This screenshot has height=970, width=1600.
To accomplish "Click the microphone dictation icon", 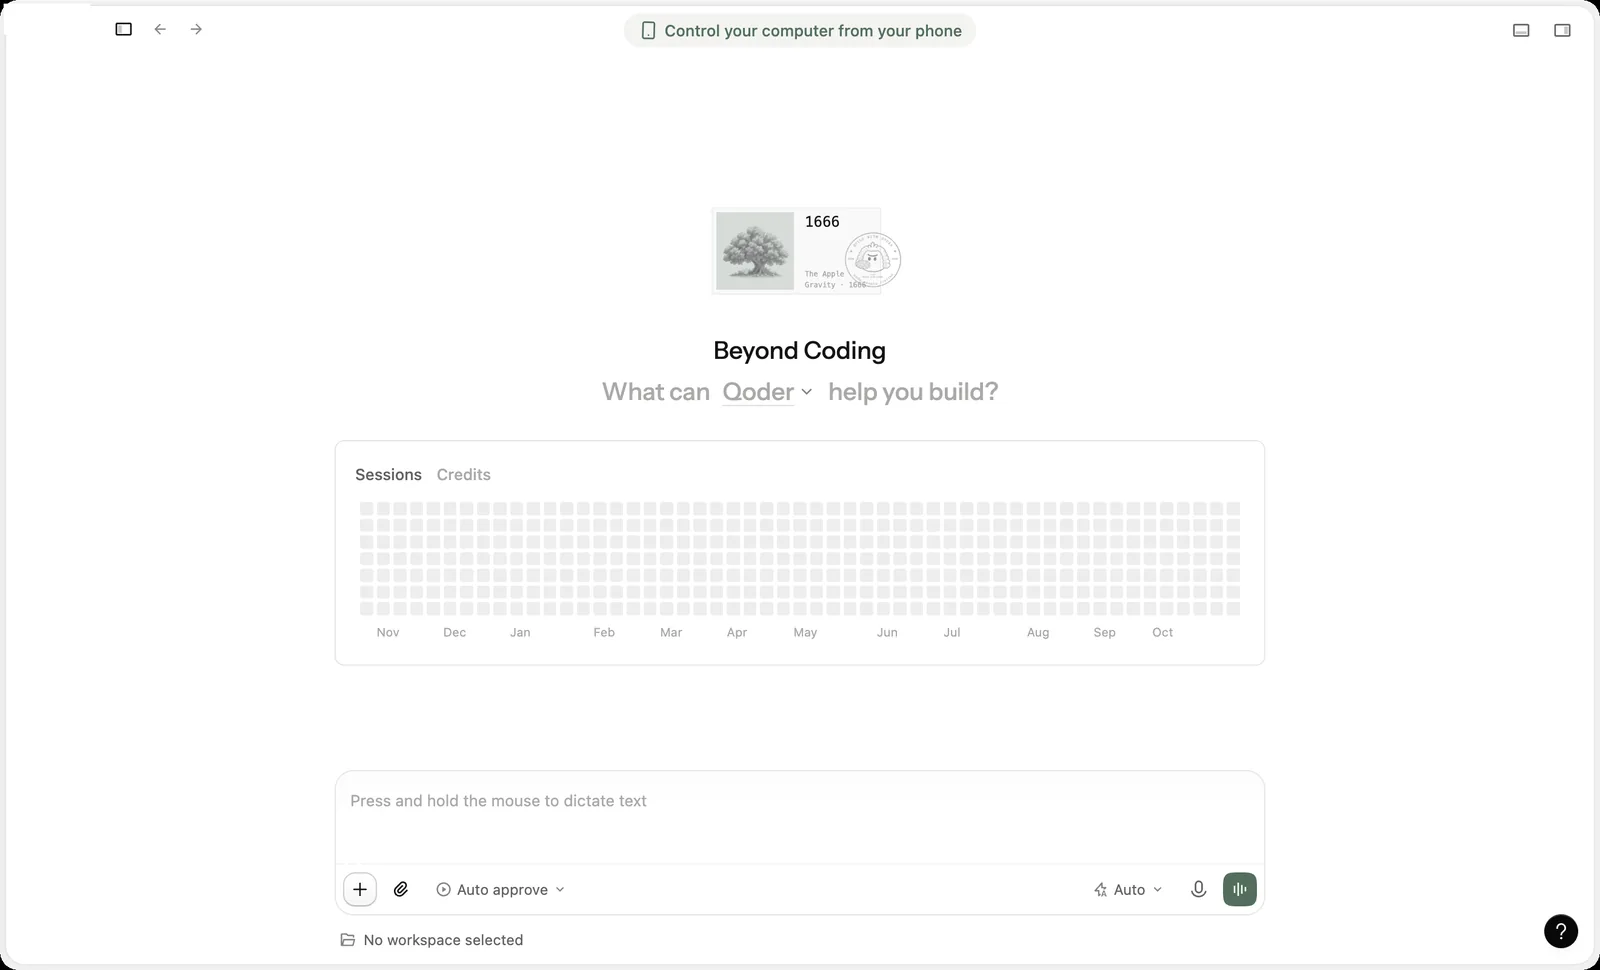I will click(x=1198, y=889).
